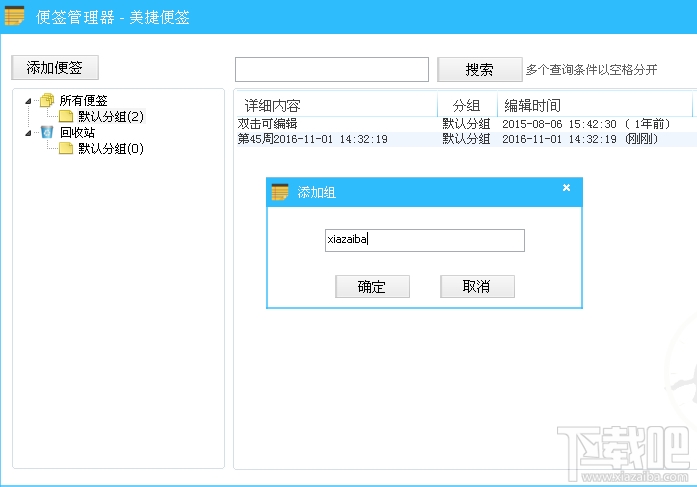Screen dimensions: 697x487
Task: Close the 添加组 dialog
Action: point(566,188)
